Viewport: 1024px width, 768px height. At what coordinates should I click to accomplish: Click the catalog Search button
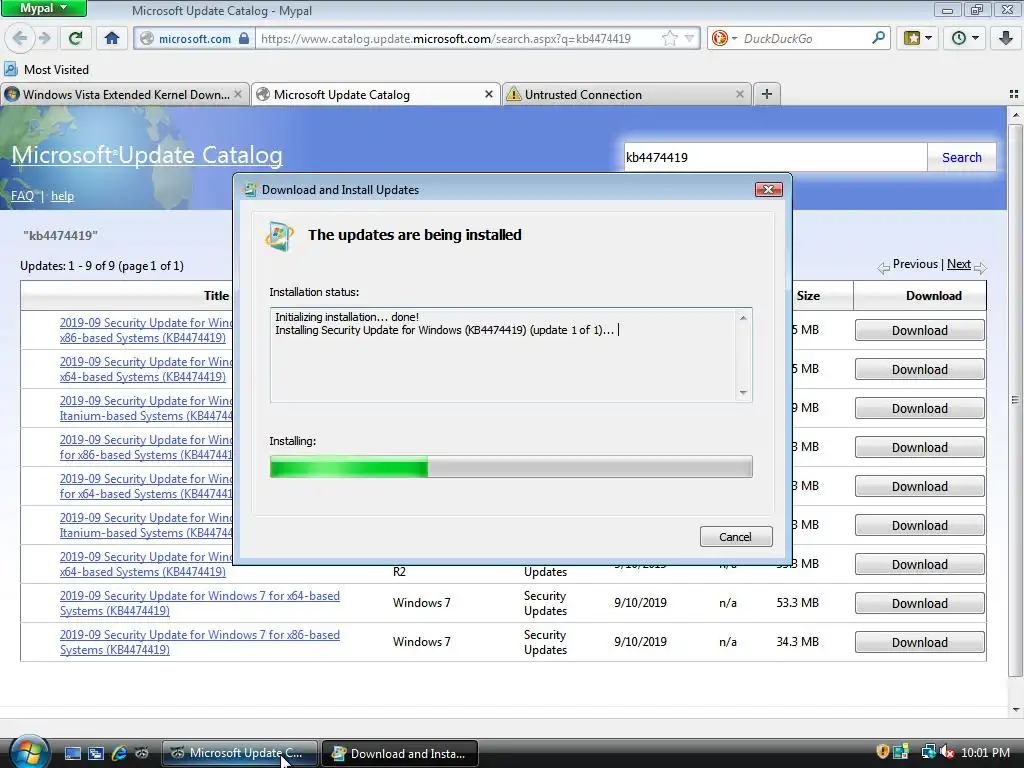[x=961, y=157]
